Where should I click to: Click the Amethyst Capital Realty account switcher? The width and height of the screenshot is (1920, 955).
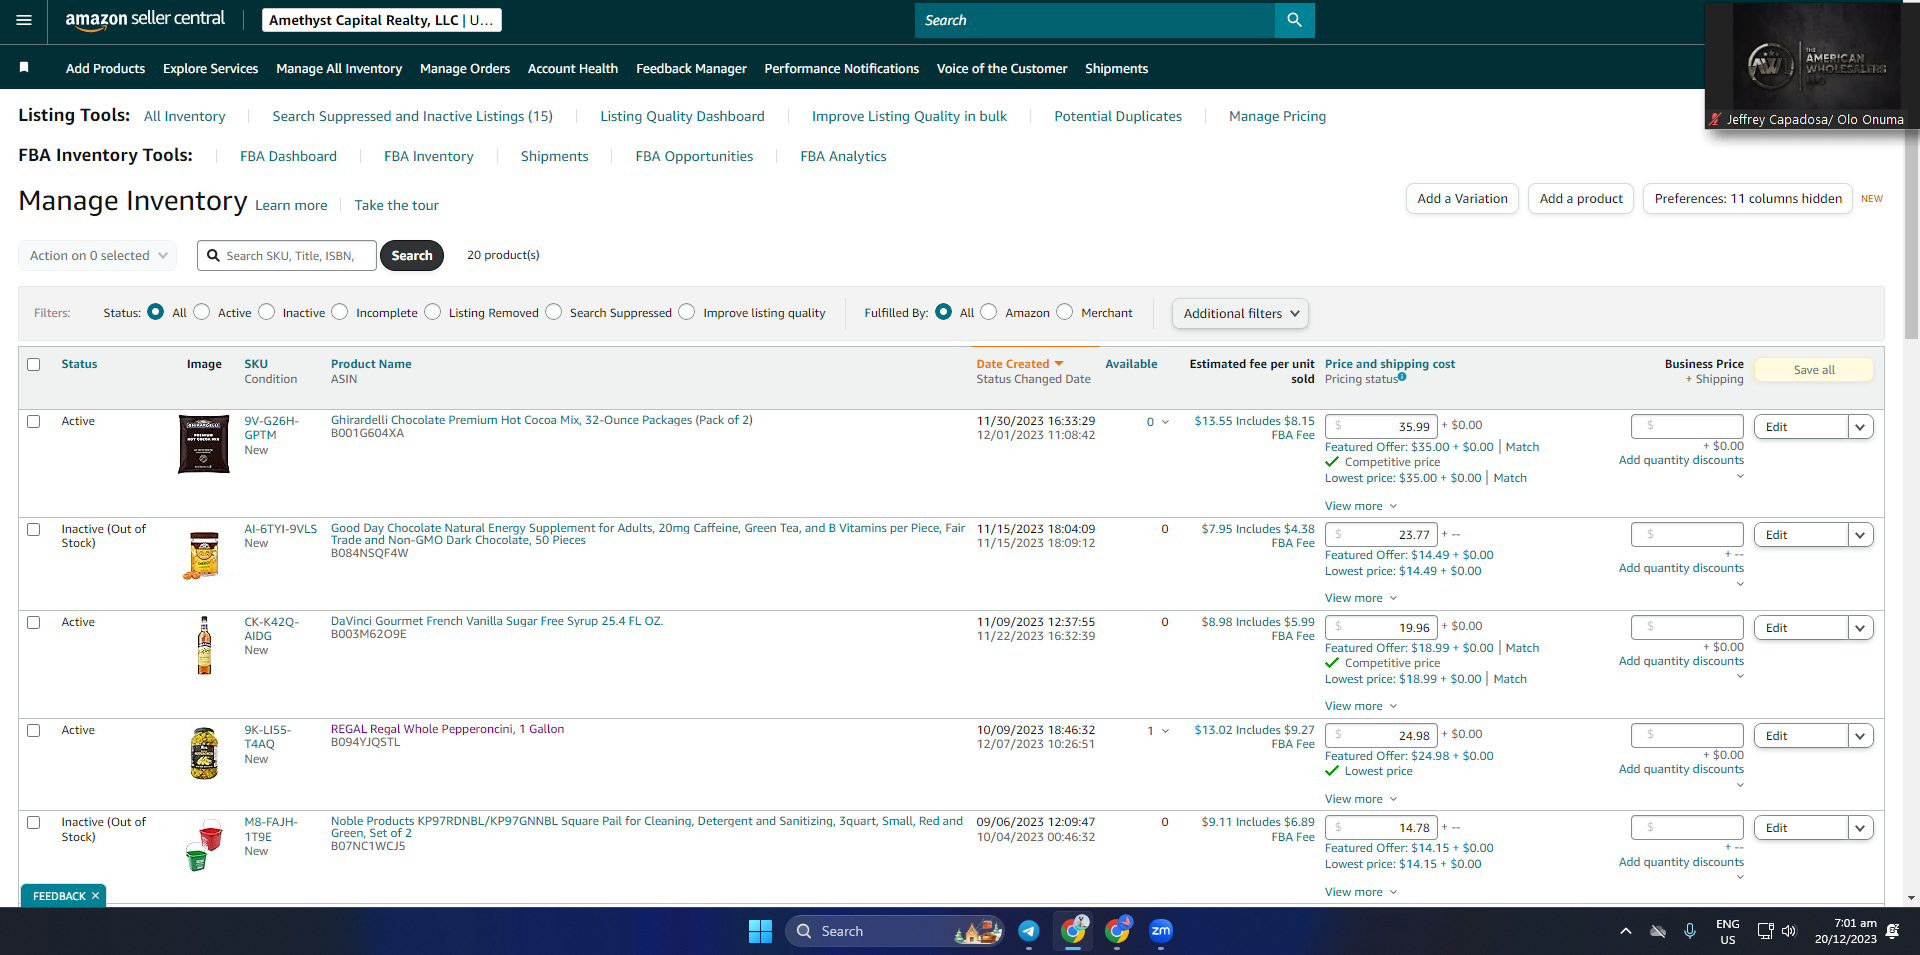pyautogui.click(x=382, y=20)
